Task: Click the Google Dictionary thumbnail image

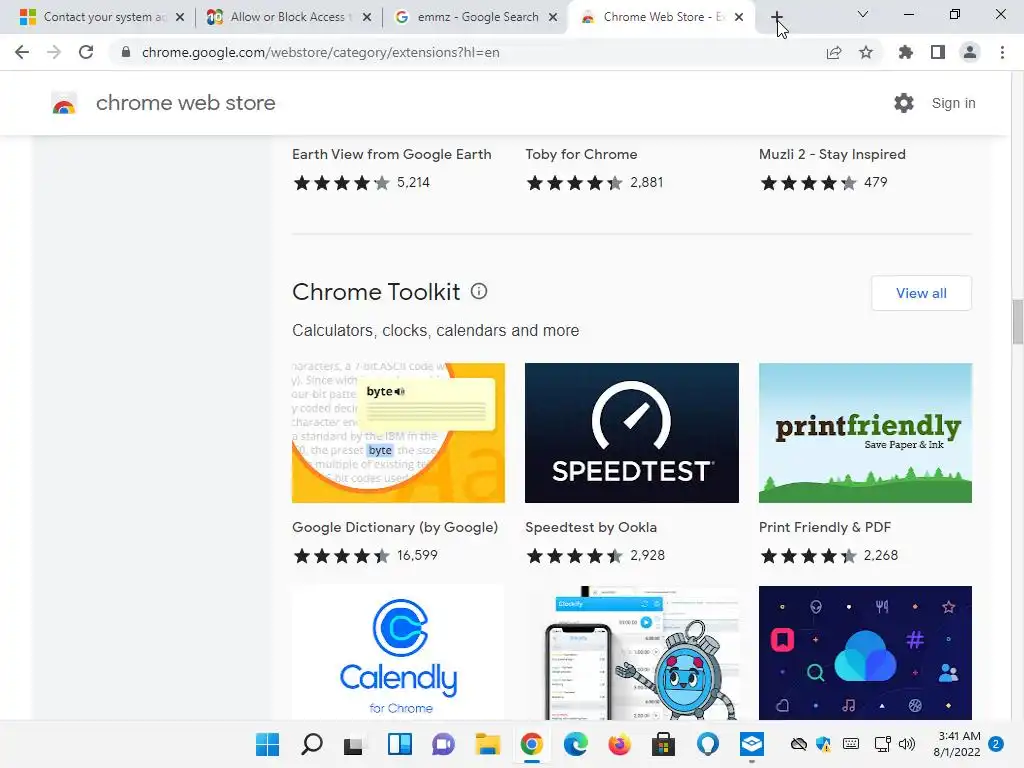Action: tap(398, 433)
